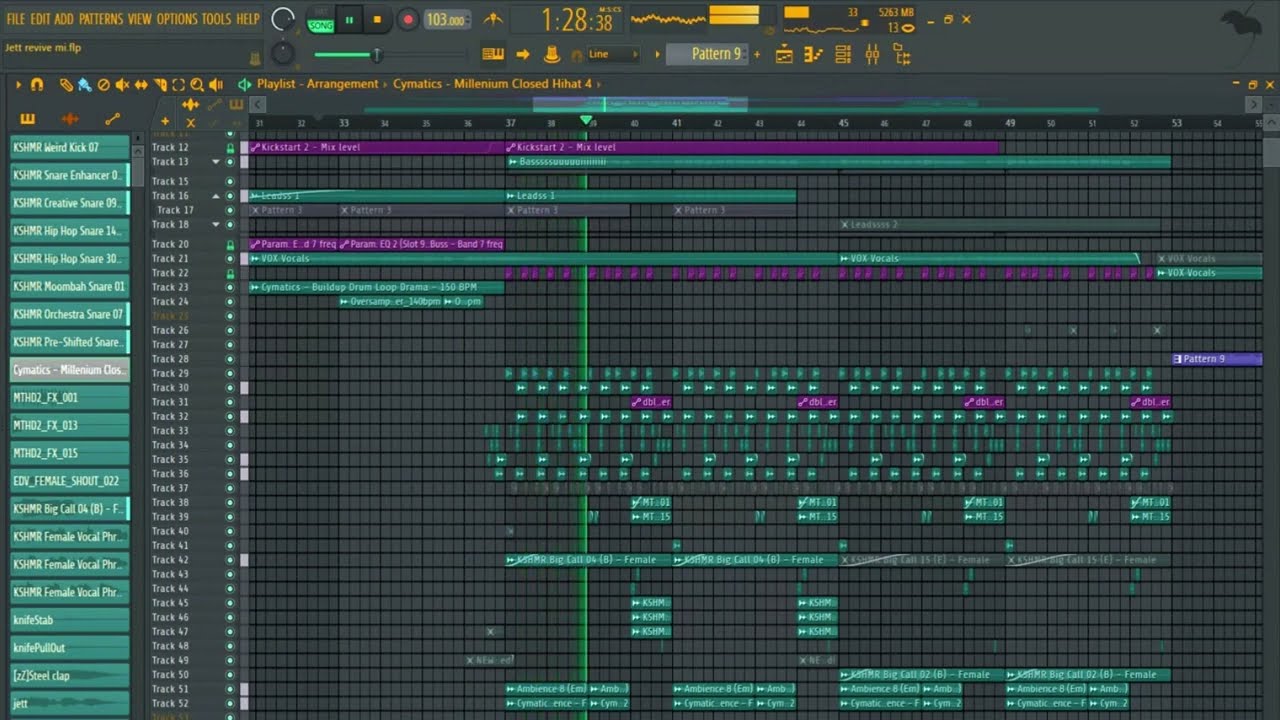Select the Zoom tool
The width and height of the screenshot is (1280, 720).
tap(197, 85)
